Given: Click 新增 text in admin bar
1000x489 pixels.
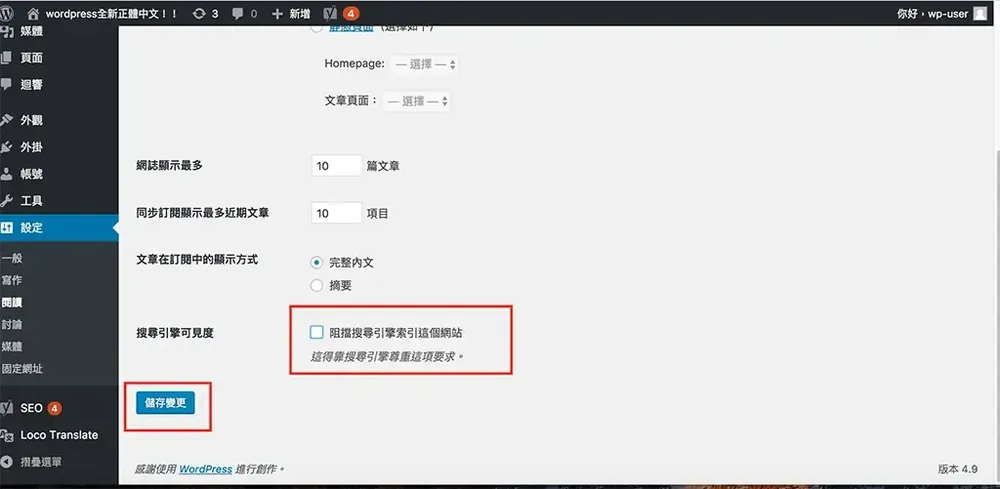Looking at the screenshot, I should point(299,13).
